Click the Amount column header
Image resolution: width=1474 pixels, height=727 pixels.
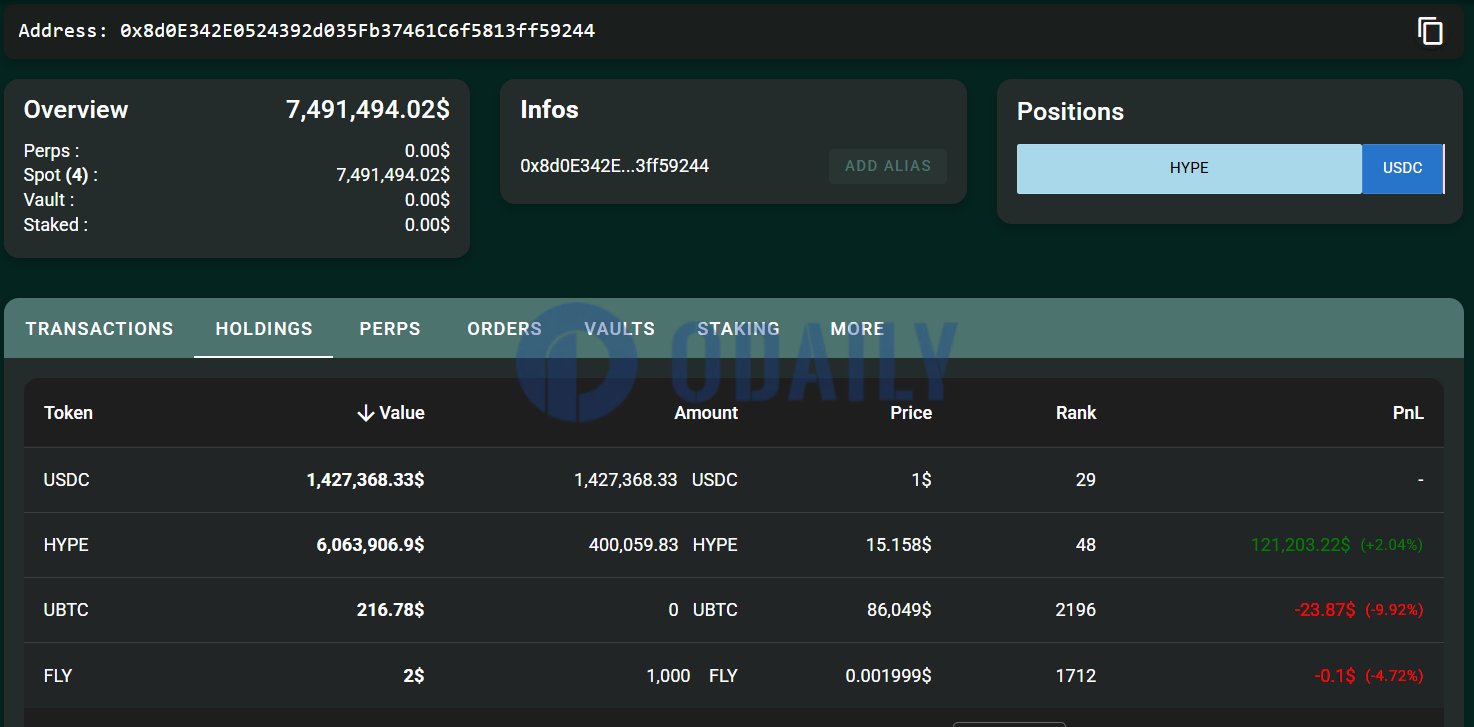point(706,413)
